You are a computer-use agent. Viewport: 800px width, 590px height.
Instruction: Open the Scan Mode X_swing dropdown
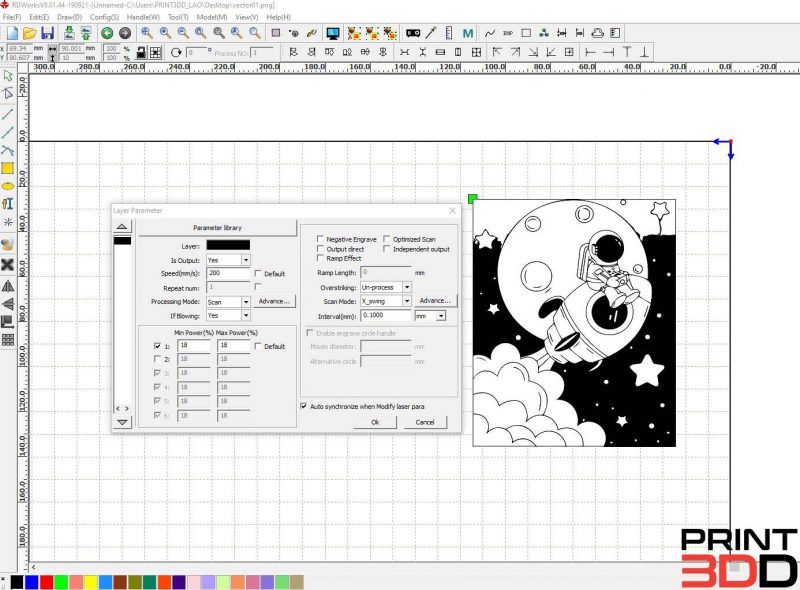point(407,301)
